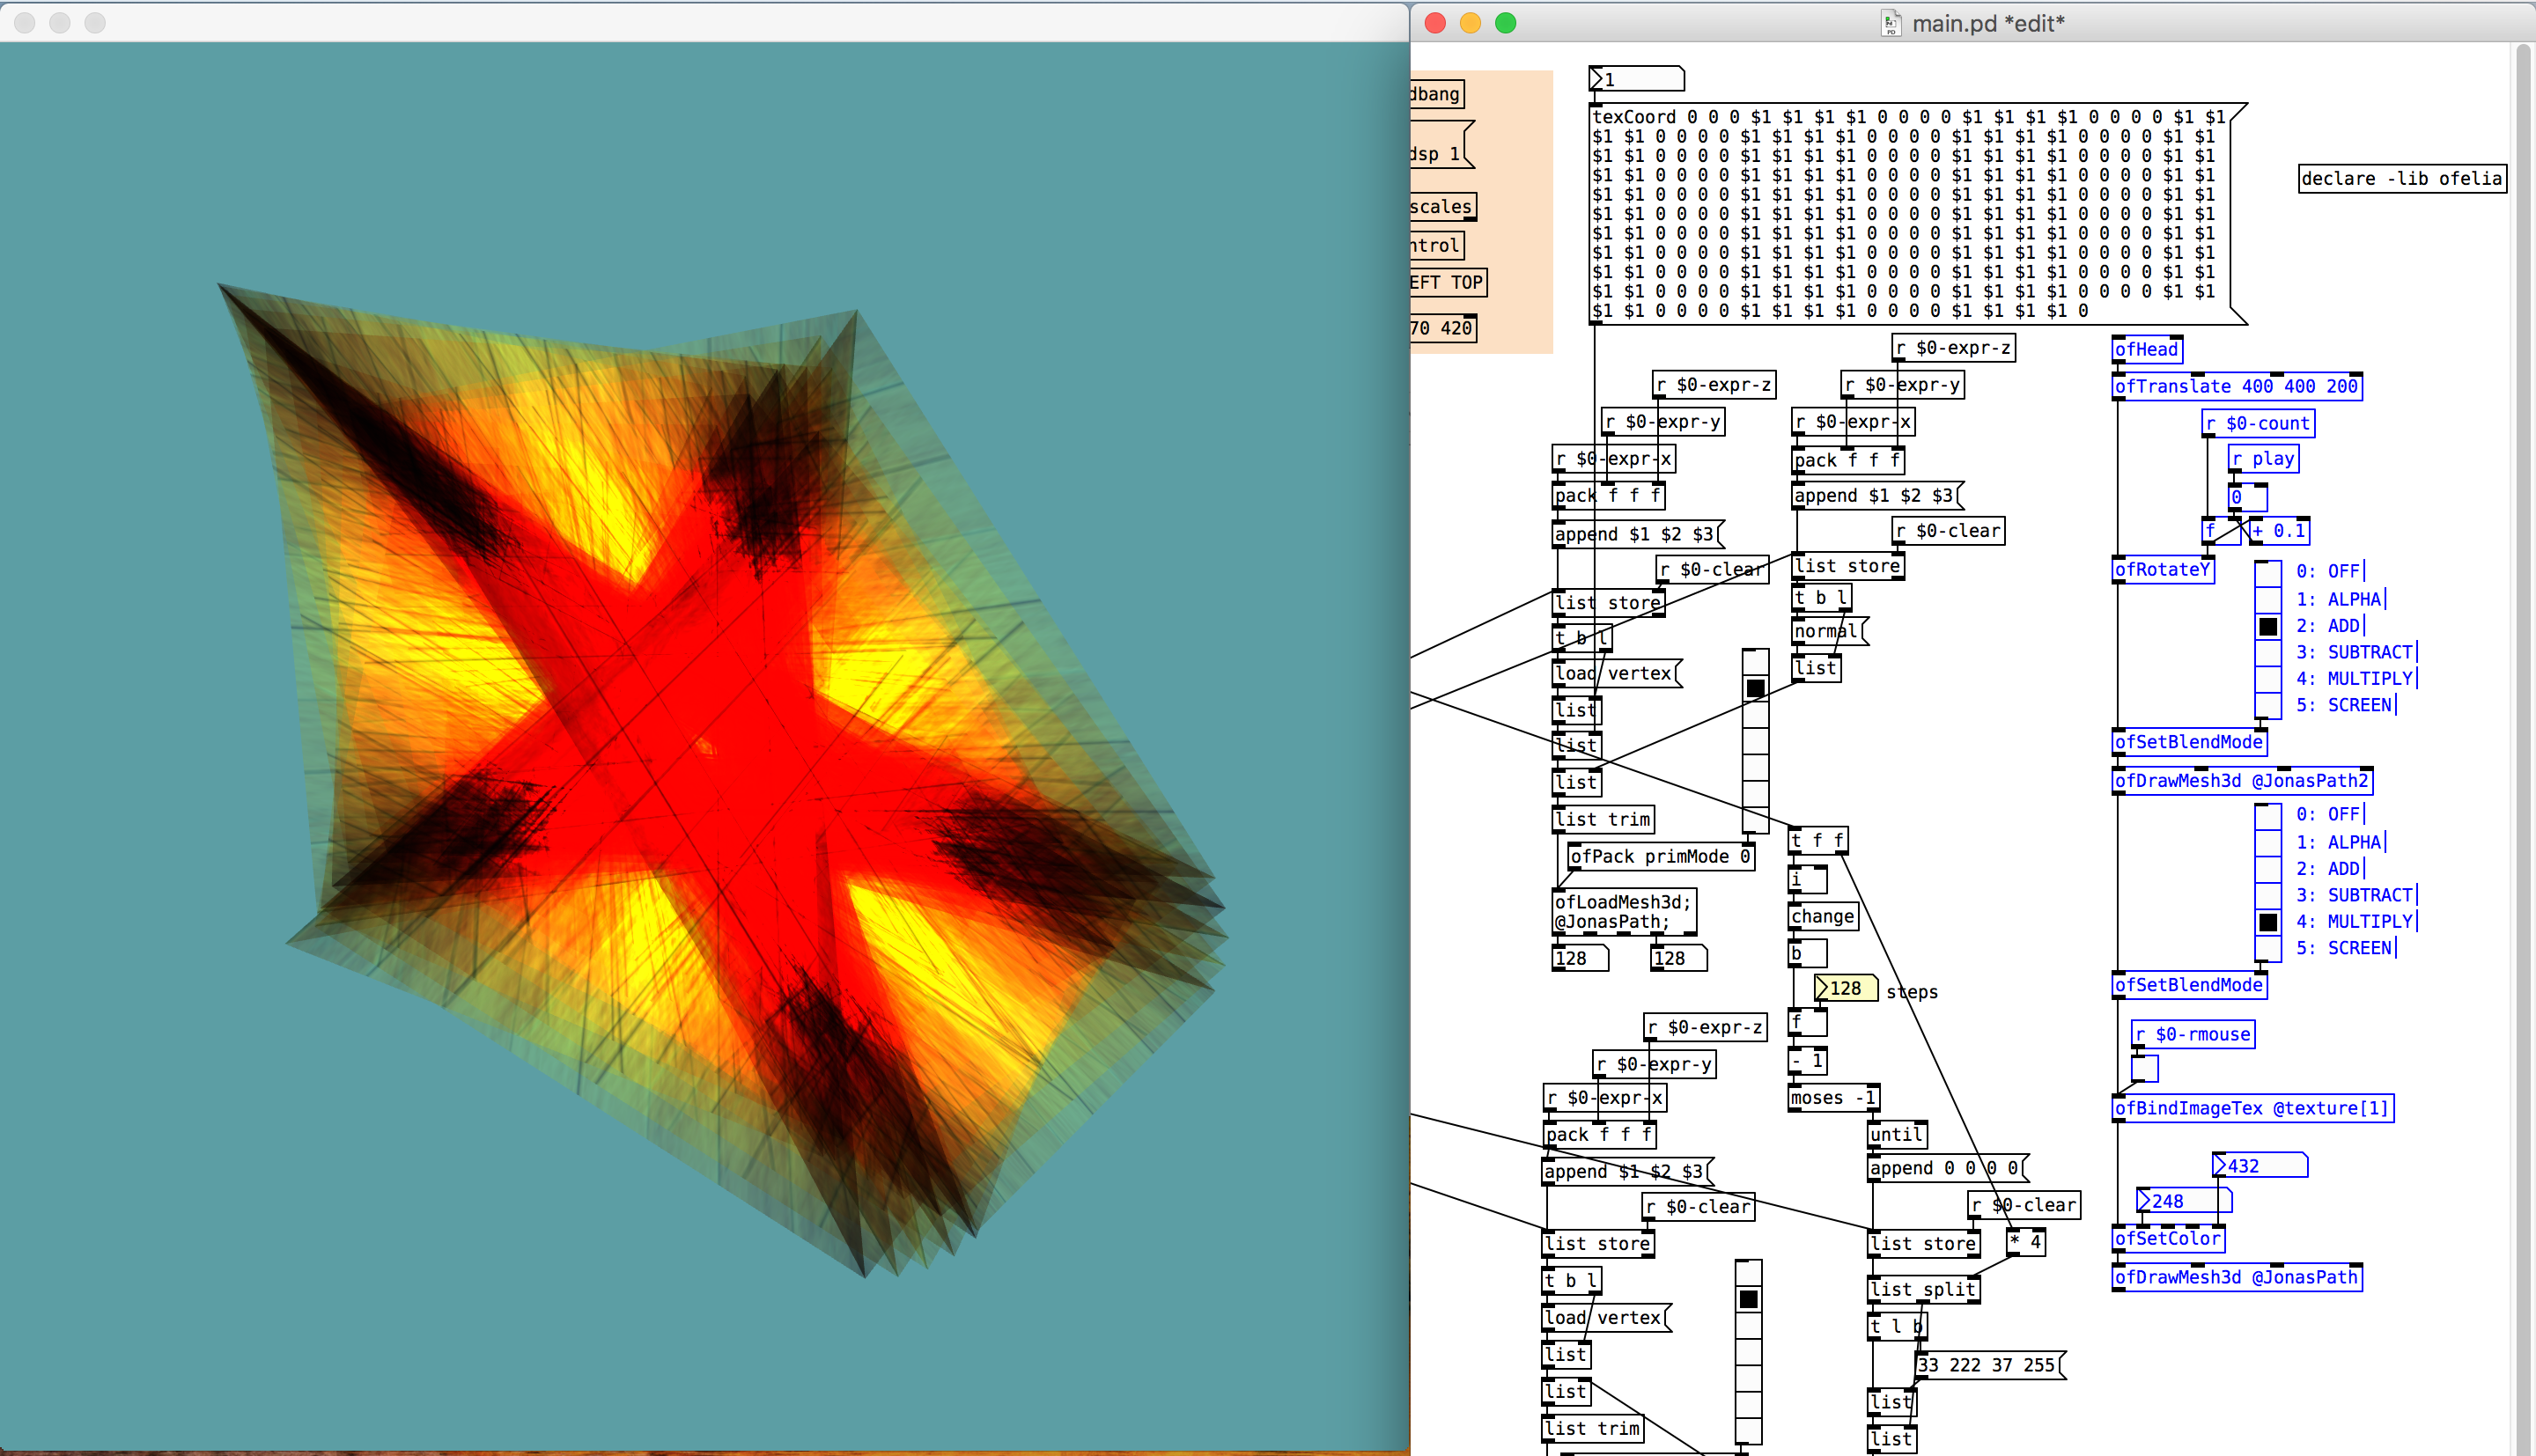Select 0: OFF in lower blend mode radio
The width and height of the screenshot is (2536, 1456).
(x=2268, y=816)
